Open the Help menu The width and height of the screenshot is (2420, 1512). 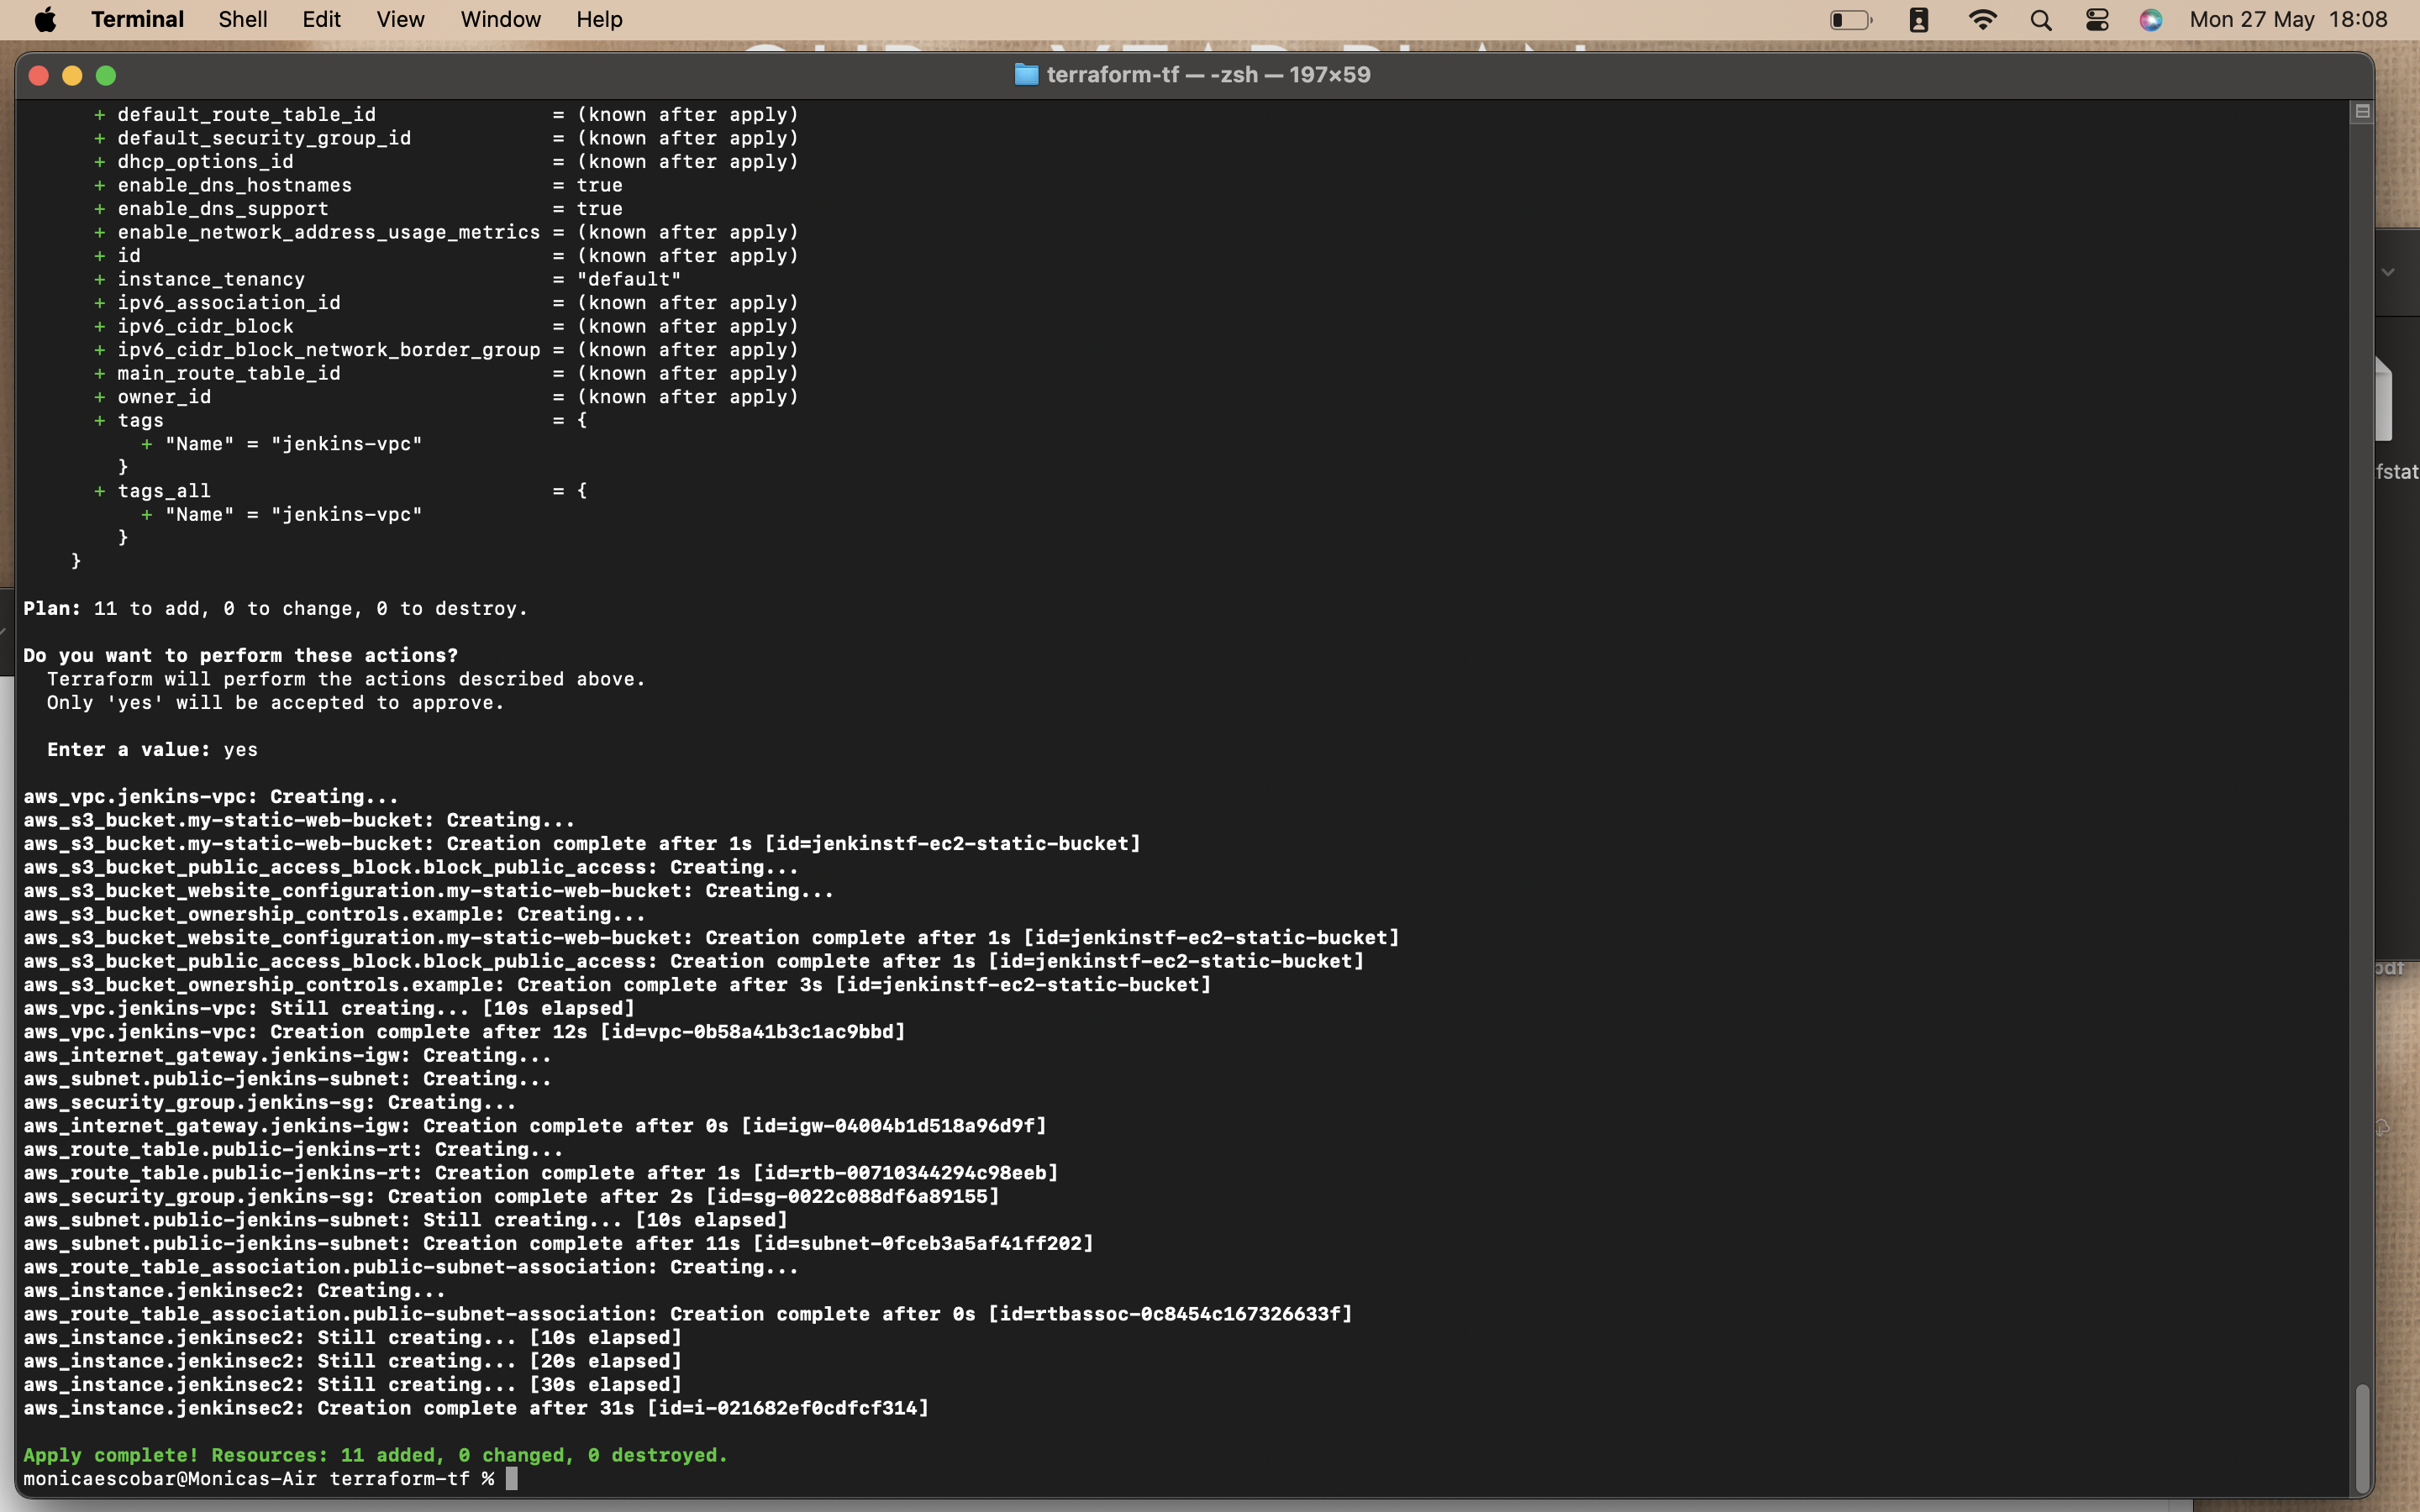coord(597,19)
